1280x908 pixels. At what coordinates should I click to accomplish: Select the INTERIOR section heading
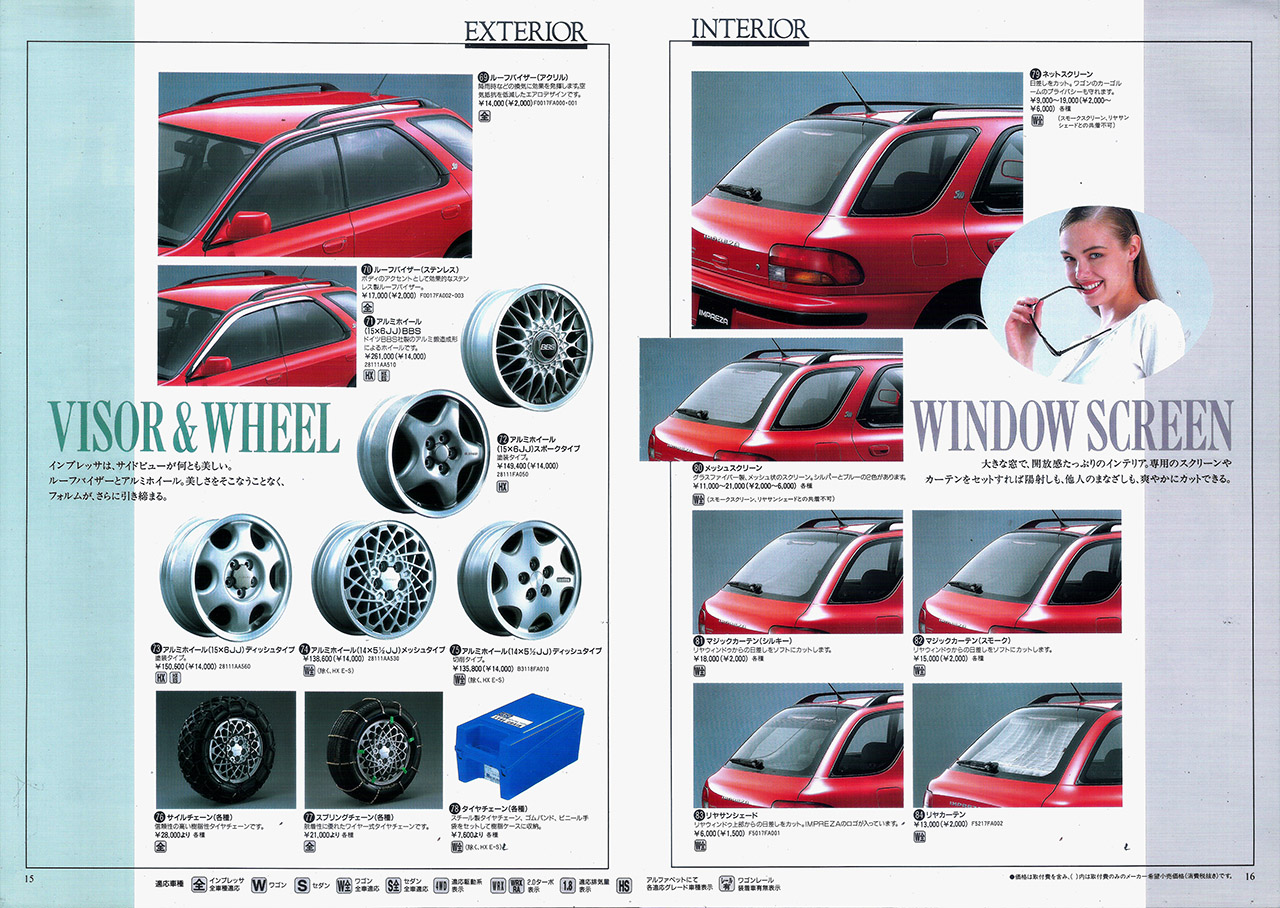(750, 29)
